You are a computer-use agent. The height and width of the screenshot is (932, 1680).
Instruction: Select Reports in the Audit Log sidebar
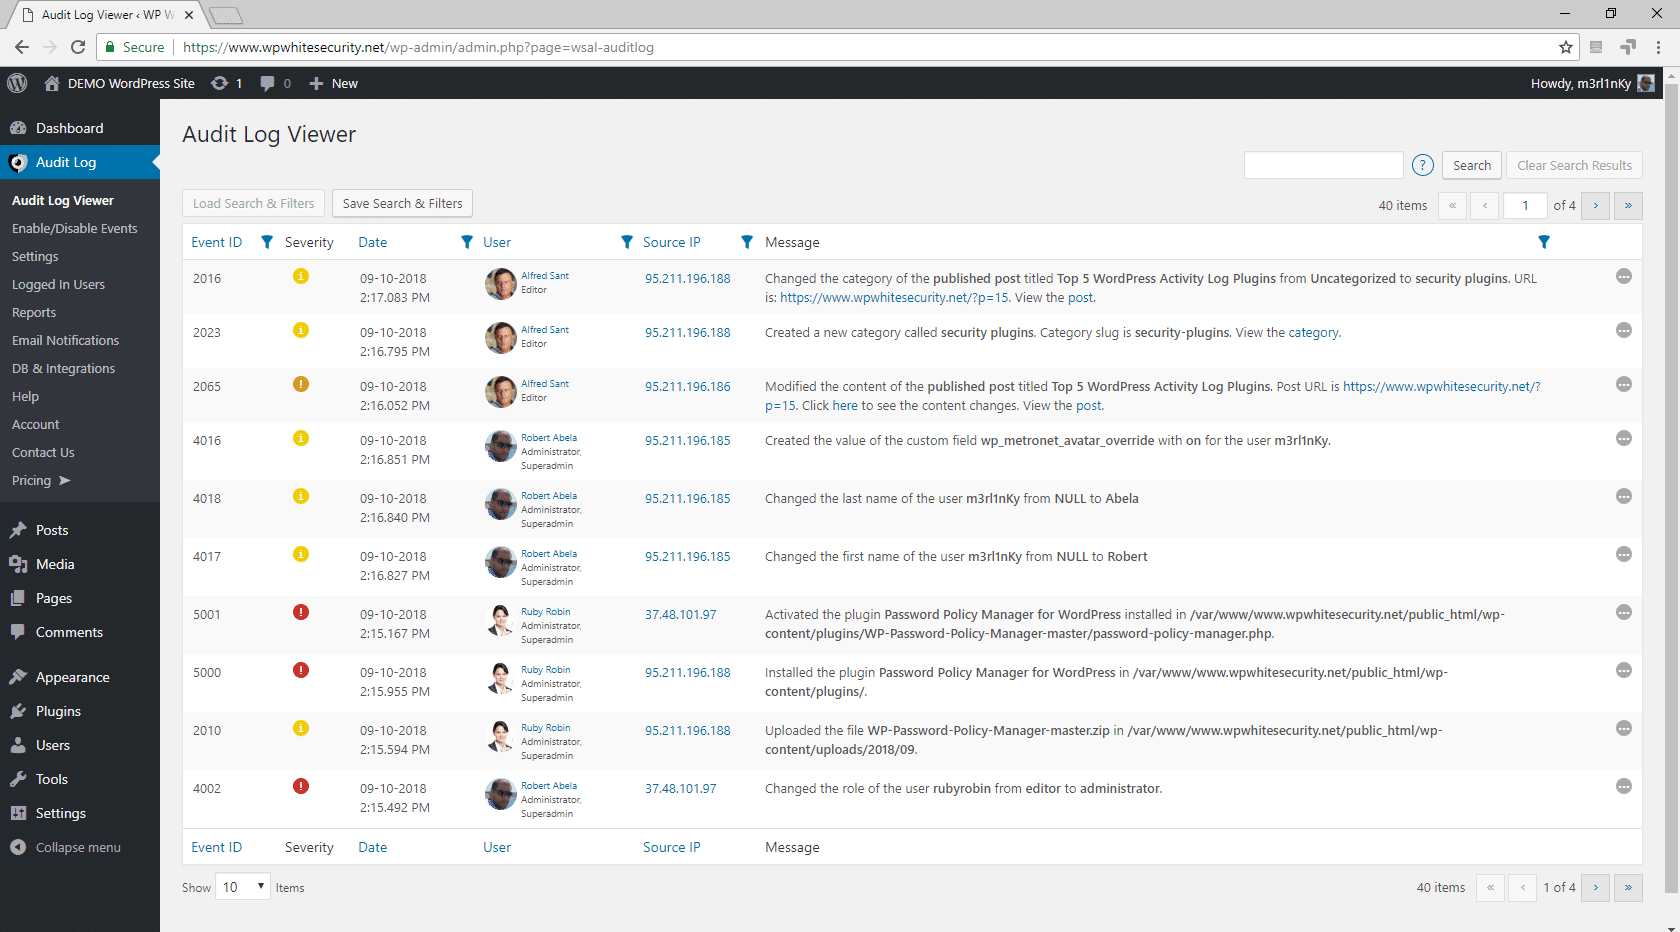pyautogui.click(x=34, y=312)
